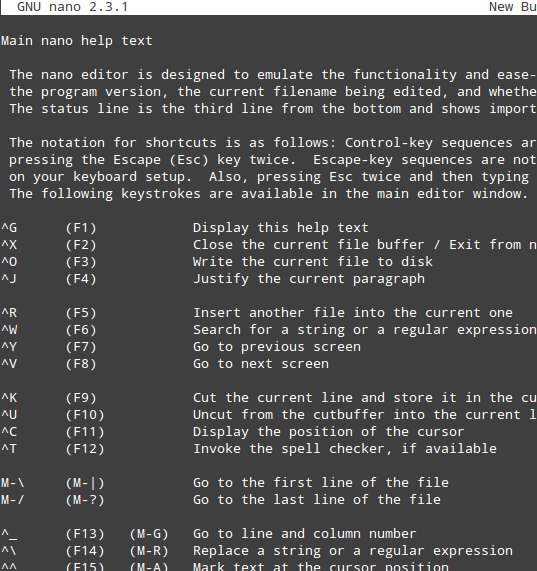Click 'Go to previous screen' text
The image size is (537, 571).
click(277, 347)
